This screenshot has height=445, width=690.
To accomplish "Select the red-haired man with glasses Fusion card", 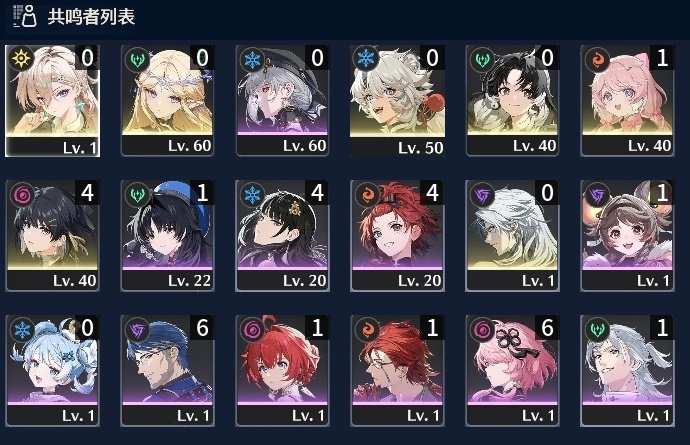I will (x=397, y=371).
